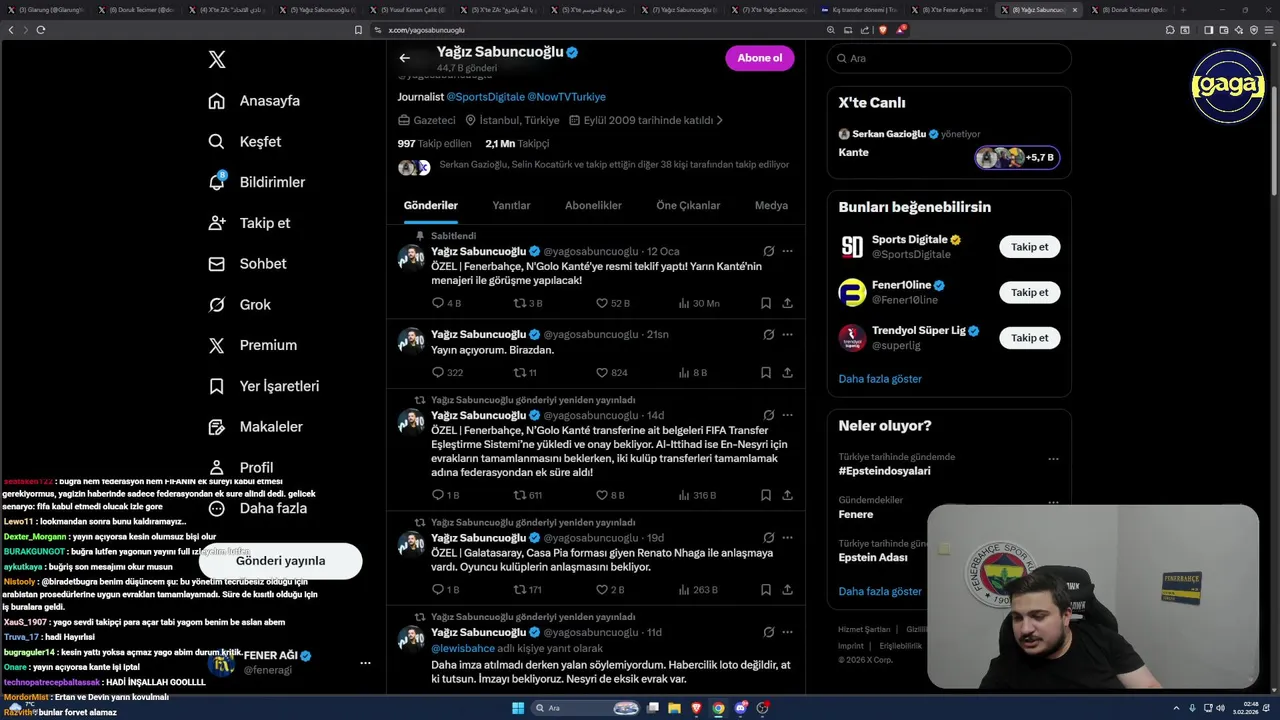Image resolution: width=1280 pixels, height=720 pixels.
Task: Share the pinned Kanté teklif post
Action: click(x=787, y=303)
